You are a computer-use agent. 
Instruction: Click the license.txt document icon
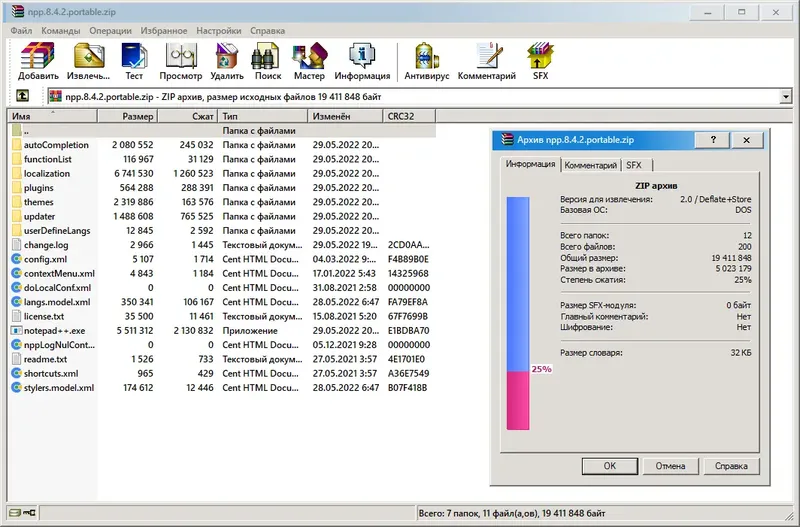16,316
